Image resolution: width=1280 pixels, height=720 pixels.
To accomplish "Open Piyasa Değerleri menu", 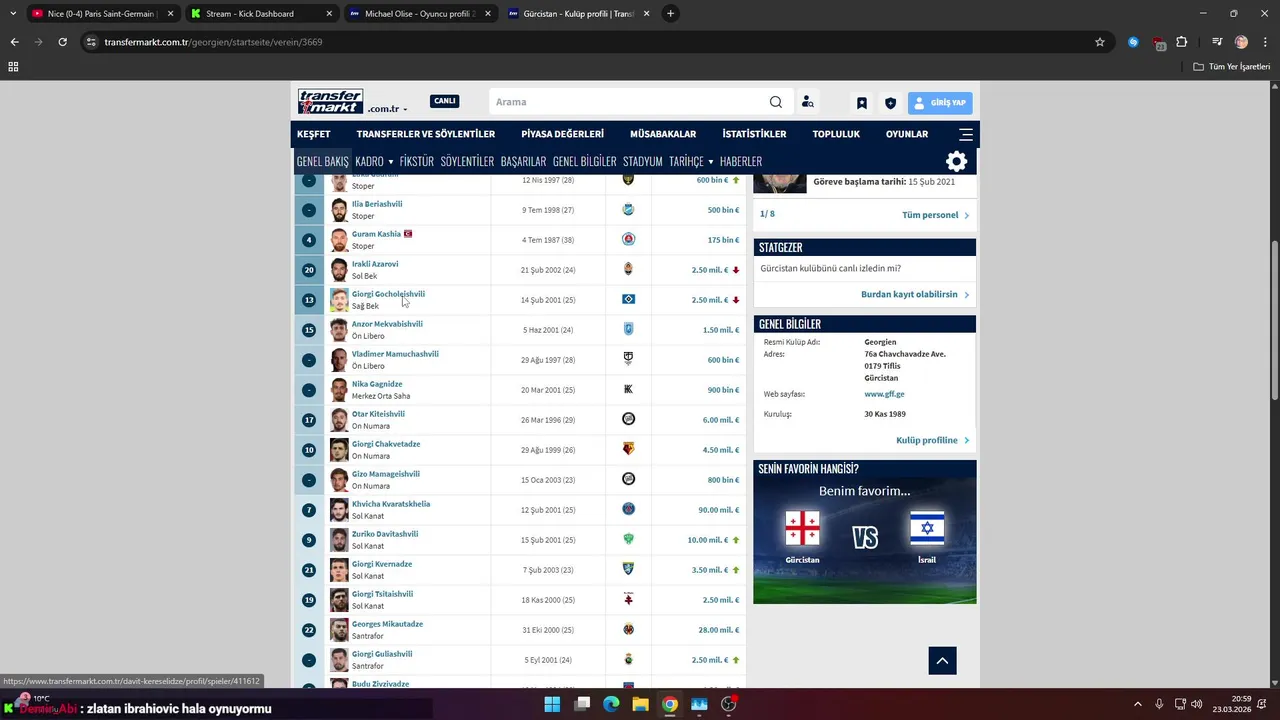I will tap(562, 134).
